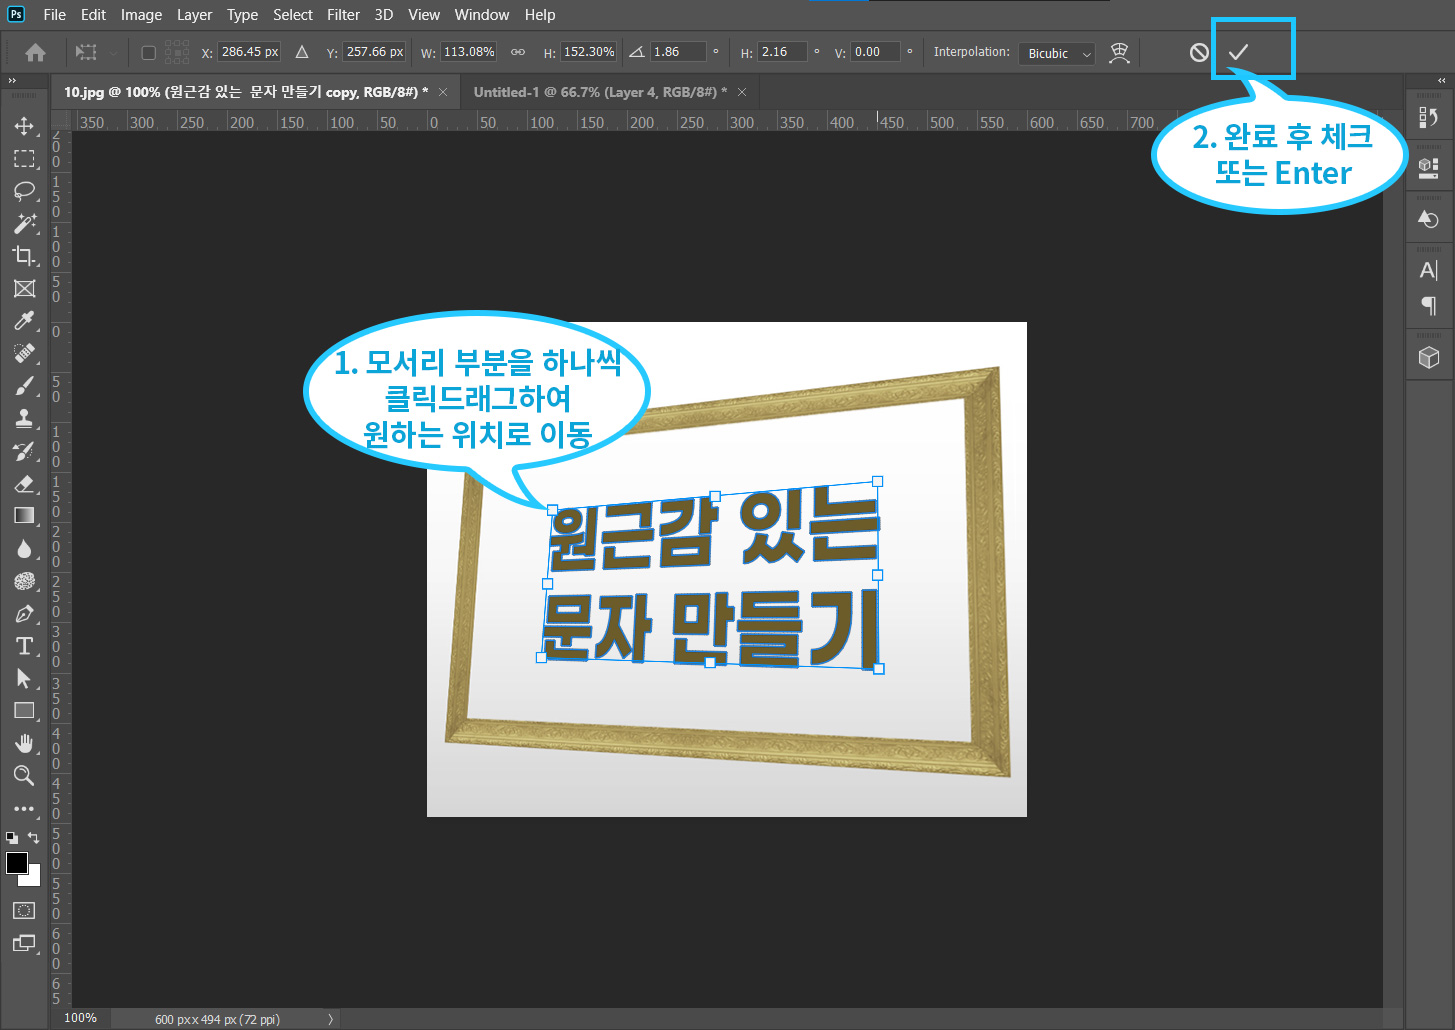Select the Spot Healing Brush tool
1455x1030 pixels.
click(24, 353)
